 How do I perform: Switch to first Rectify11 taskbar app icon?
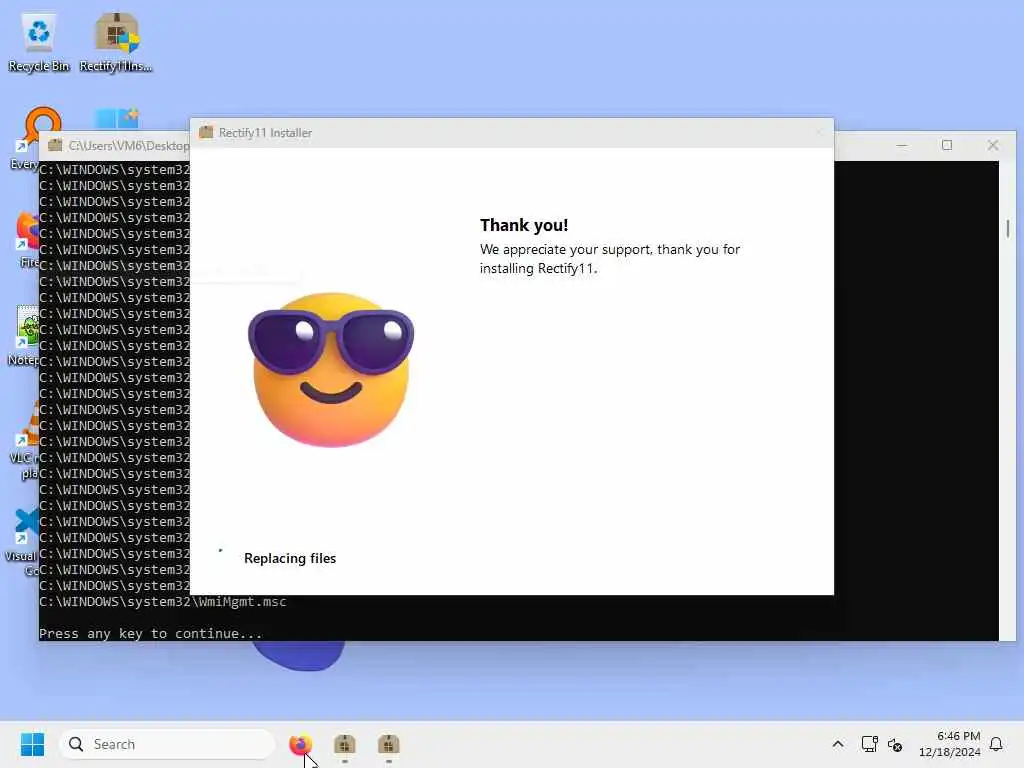(345, 744)
